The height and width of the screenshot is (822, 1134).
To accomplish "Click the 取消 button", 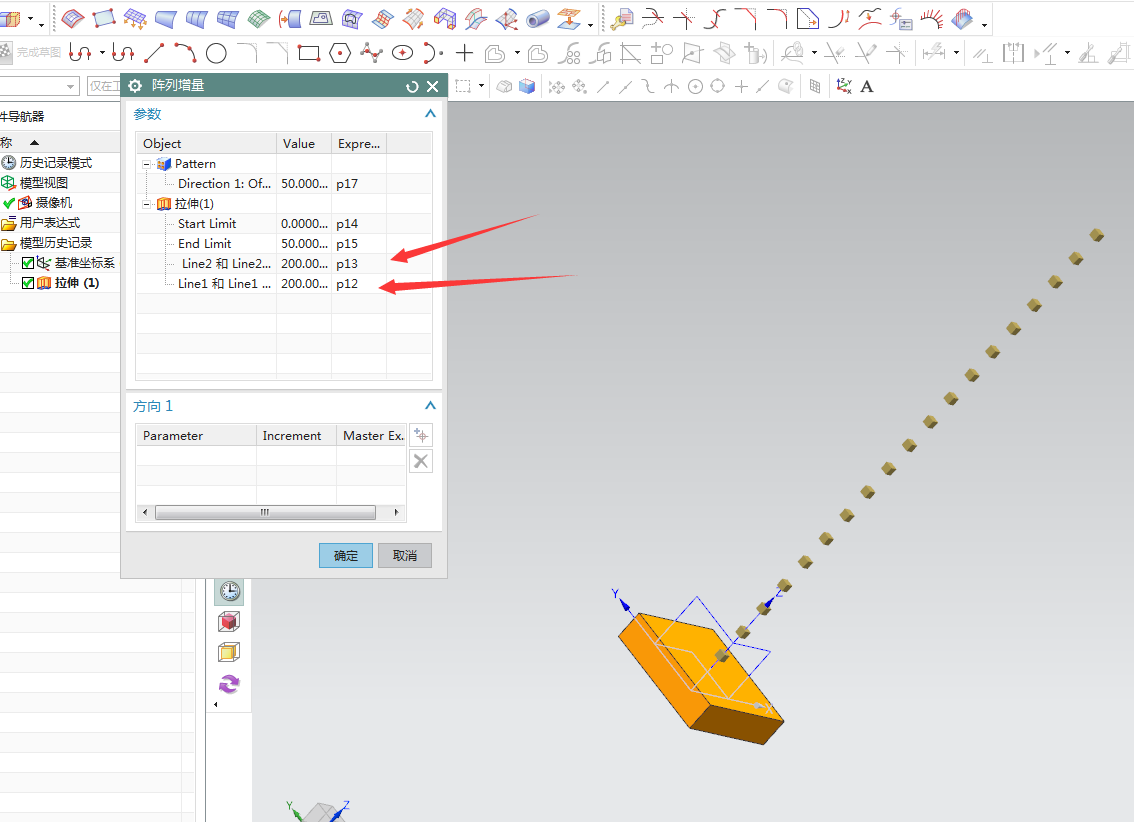I will coord(405,556).
